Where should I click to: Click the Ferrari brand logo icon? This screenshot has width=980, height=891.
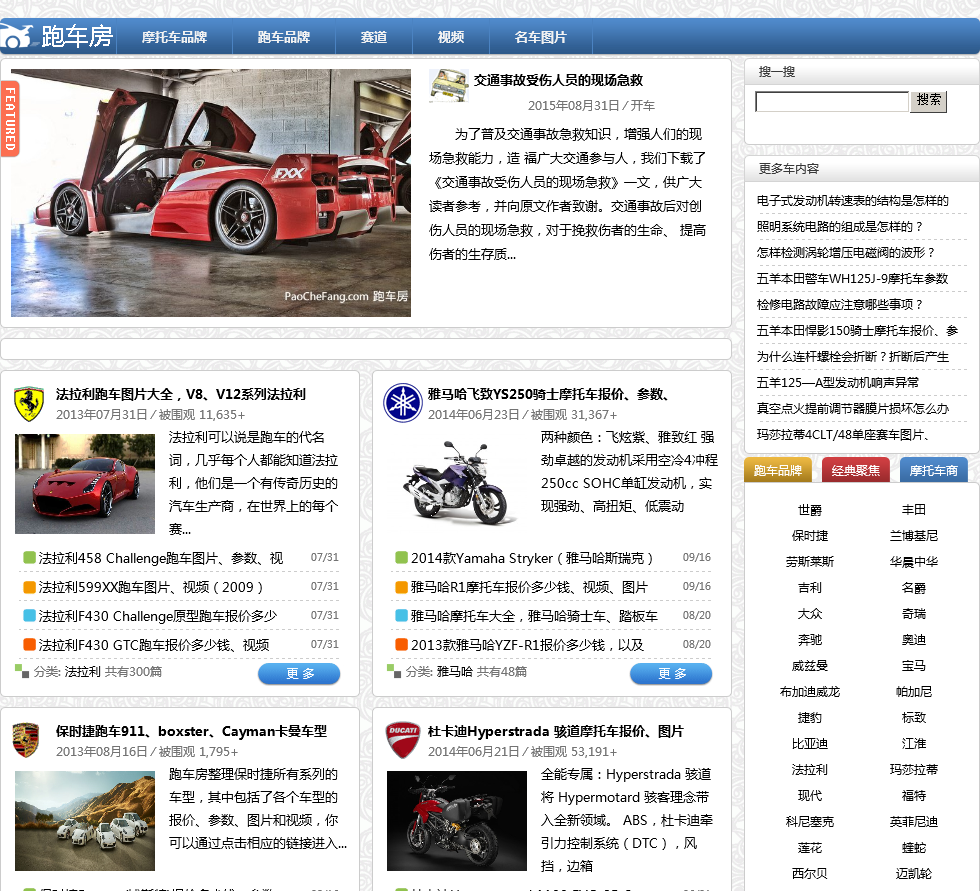(x=29, y=403)
